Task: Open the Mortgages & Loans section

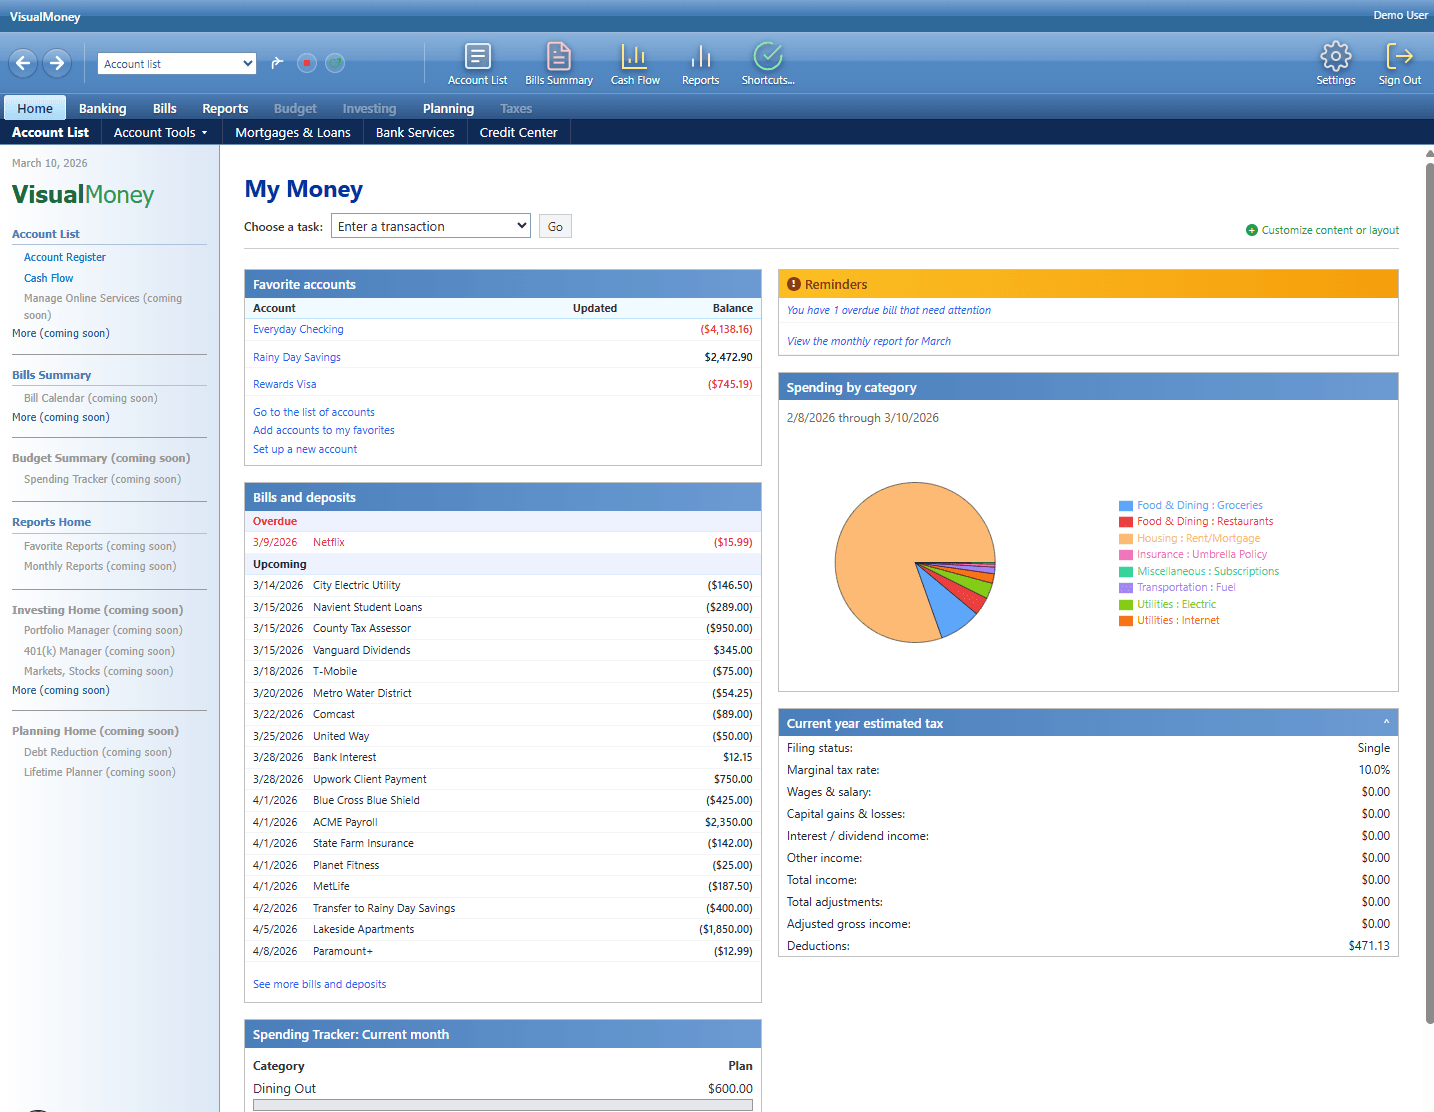Action: tap(292, 131)
